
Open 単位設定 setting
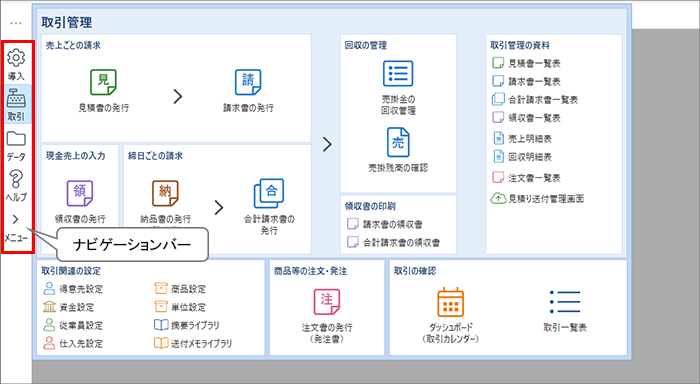pyautogui.click(x=180, y=307)
